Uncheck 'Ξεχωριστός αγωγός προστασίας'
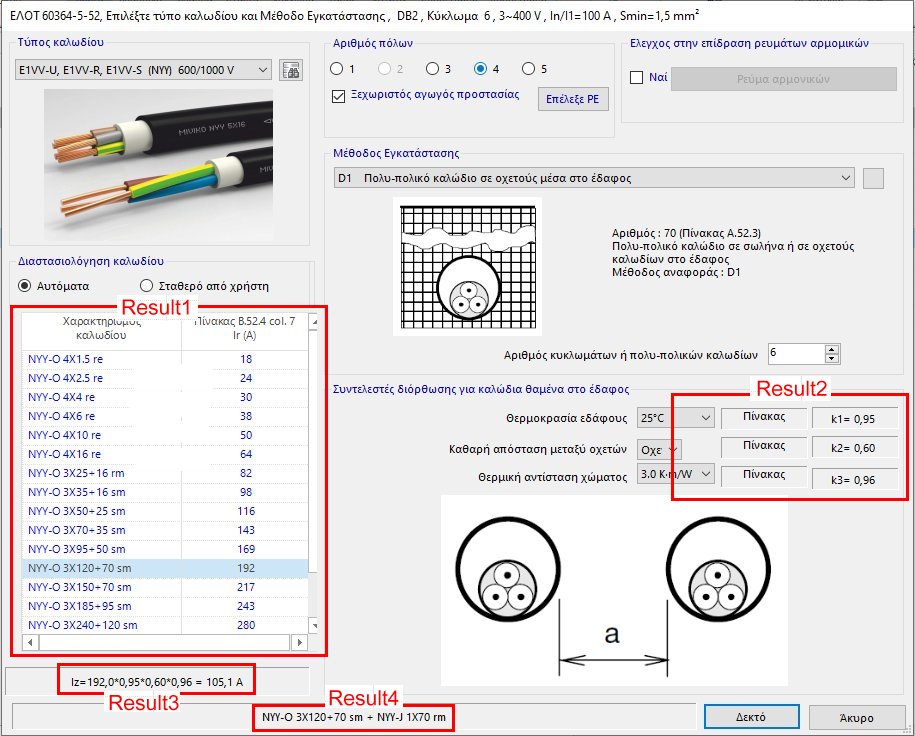The height and width of the screenshot is (736, 915). point(338,97)
